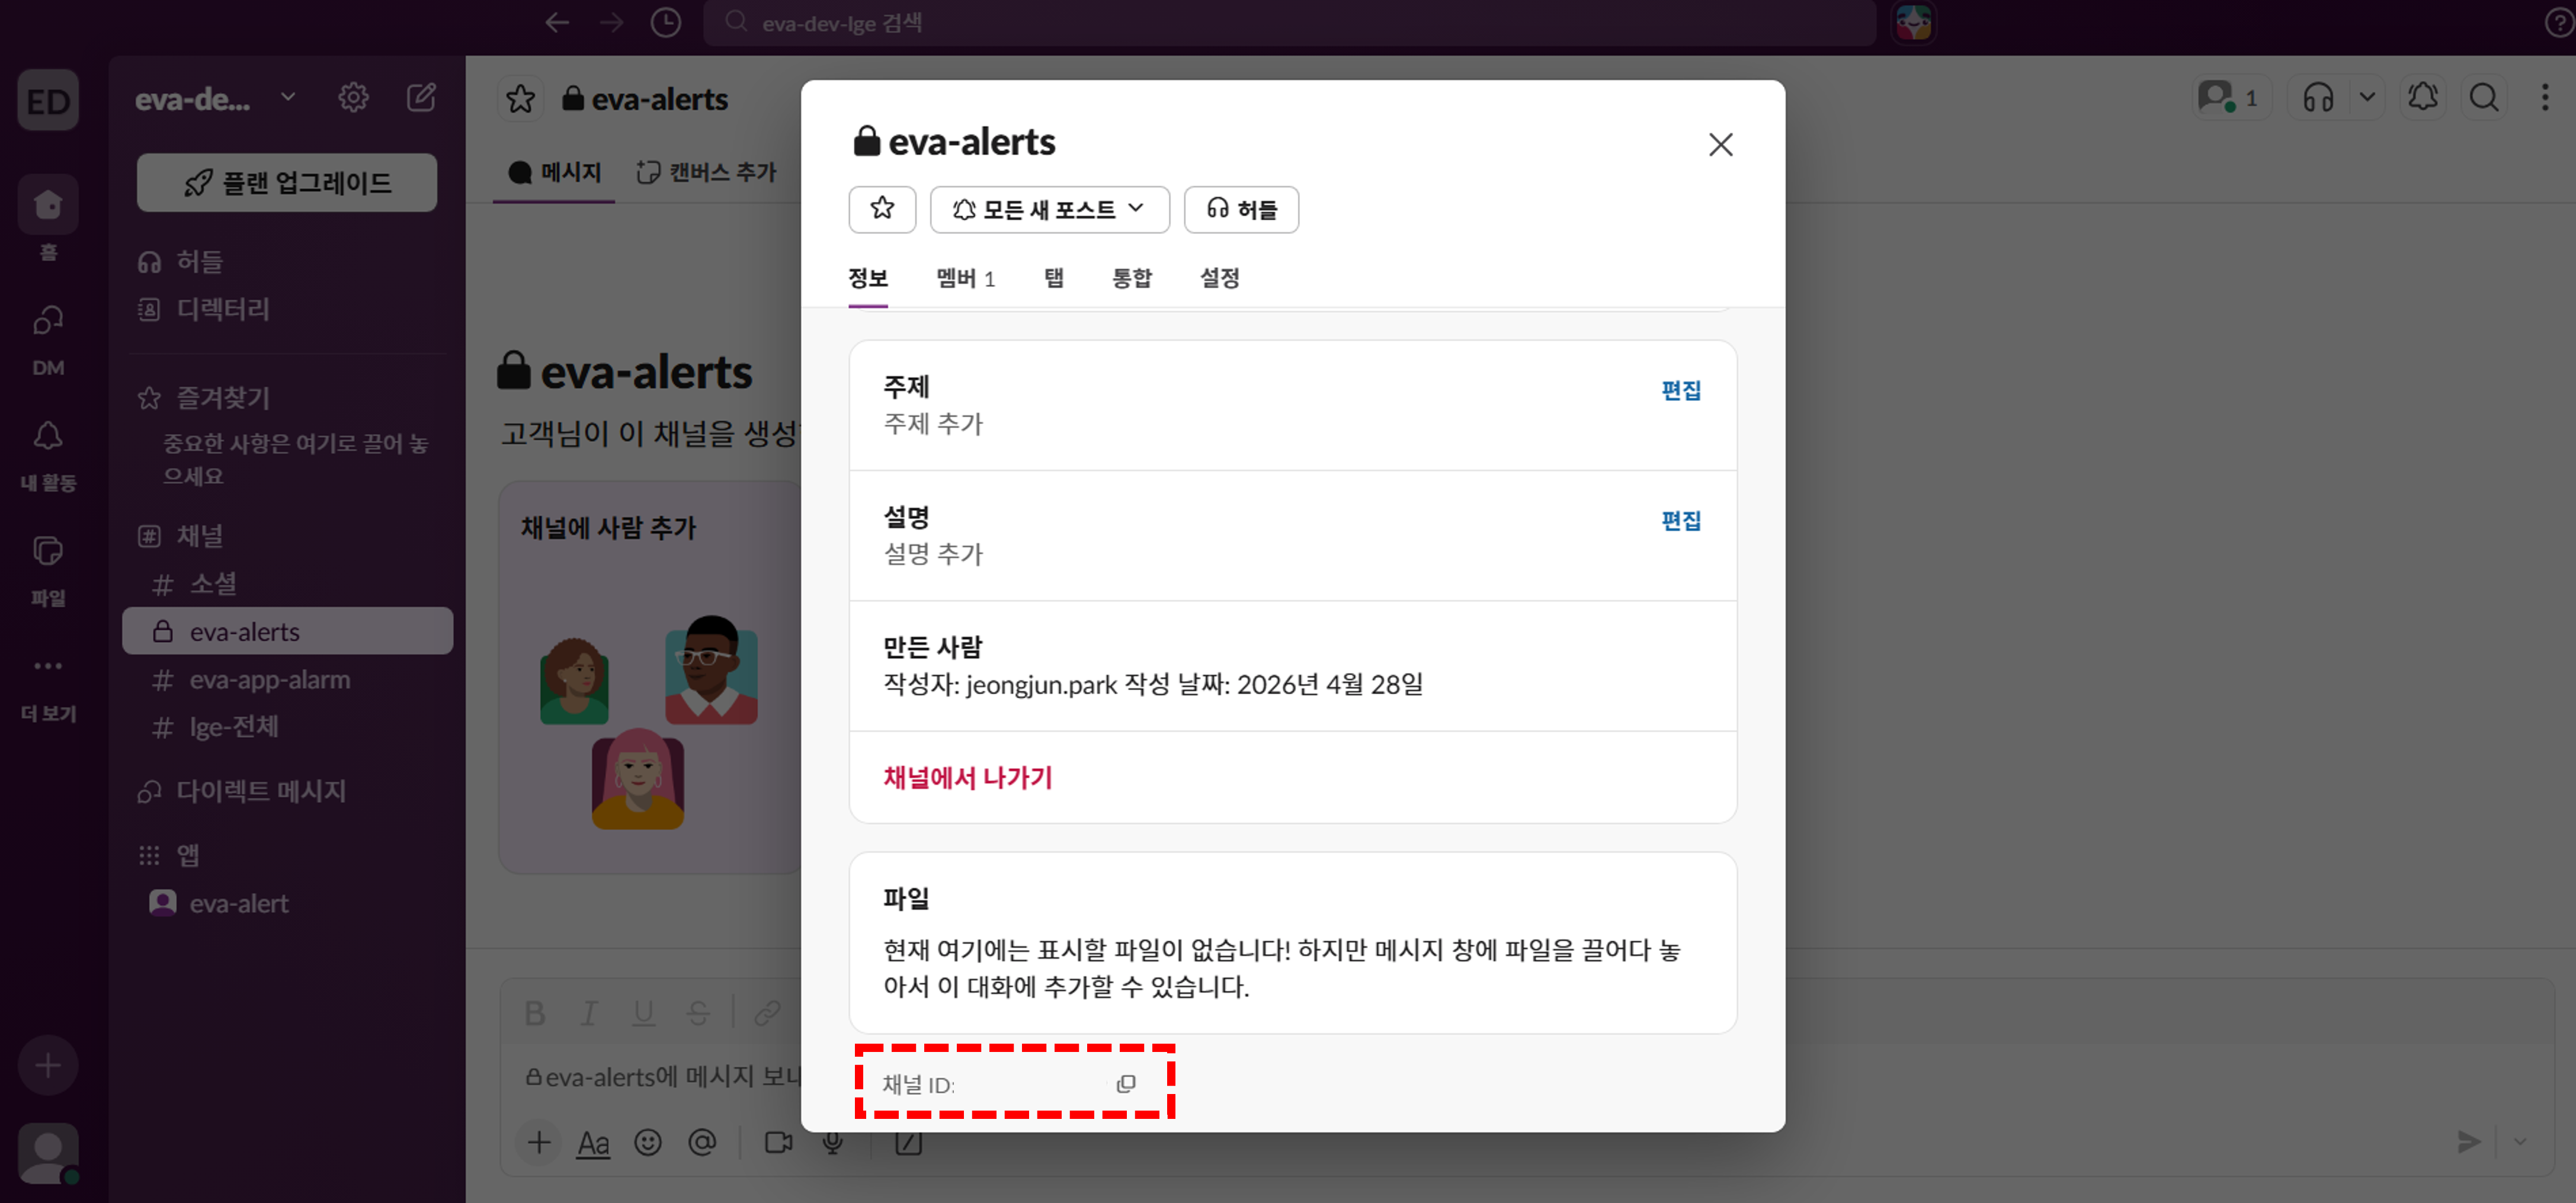Open the # eva-app-alarm channel
The height and width of the screenshot is (1203, 2576).
pos(287,679)
